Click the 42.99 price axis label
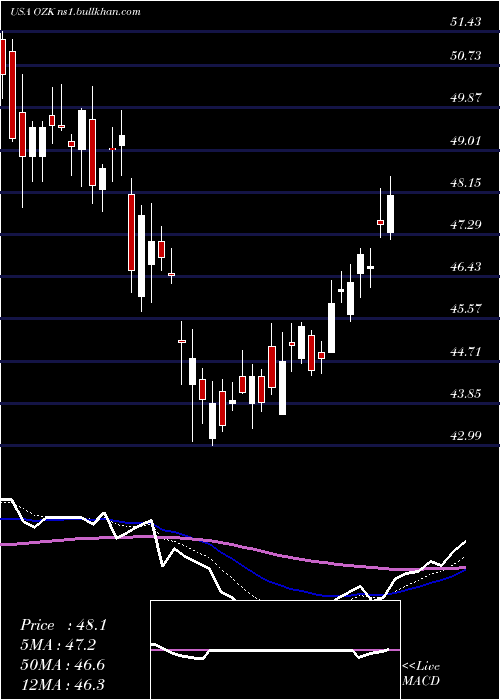 coord(466,435)
